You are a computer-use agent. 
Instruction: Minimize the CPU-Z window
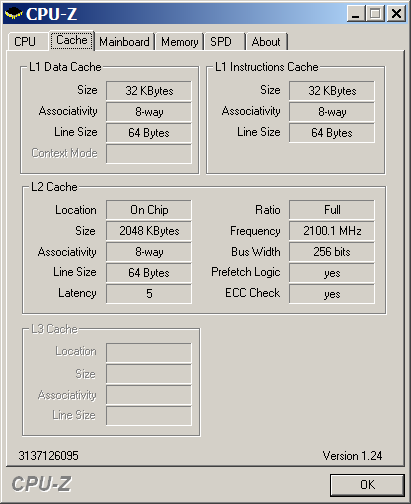tap(356, 14)
